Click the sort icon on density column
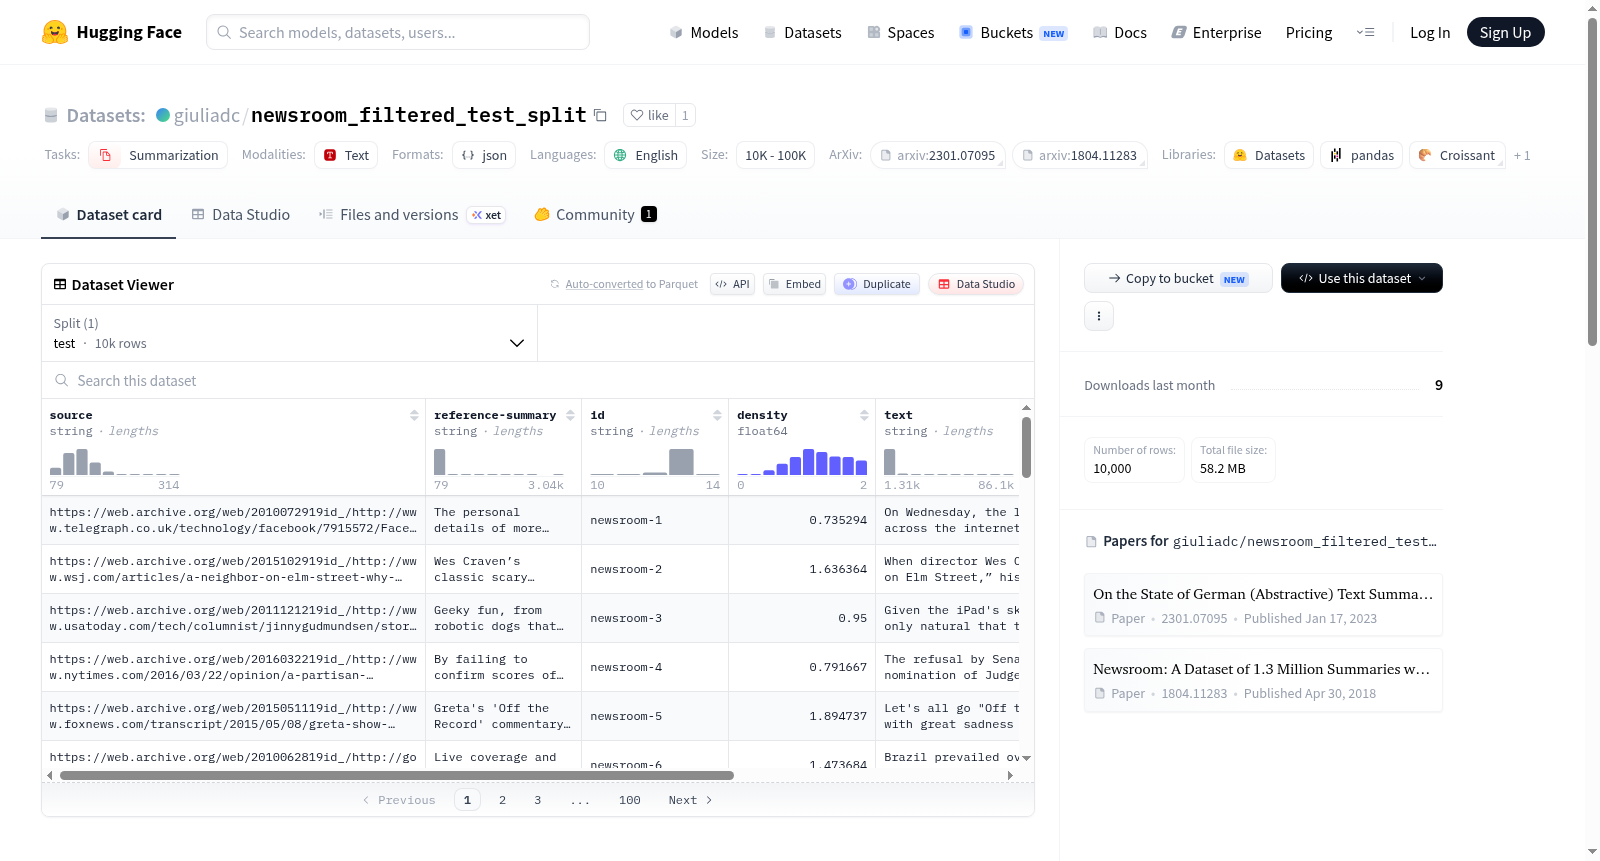 pos(864,415)
